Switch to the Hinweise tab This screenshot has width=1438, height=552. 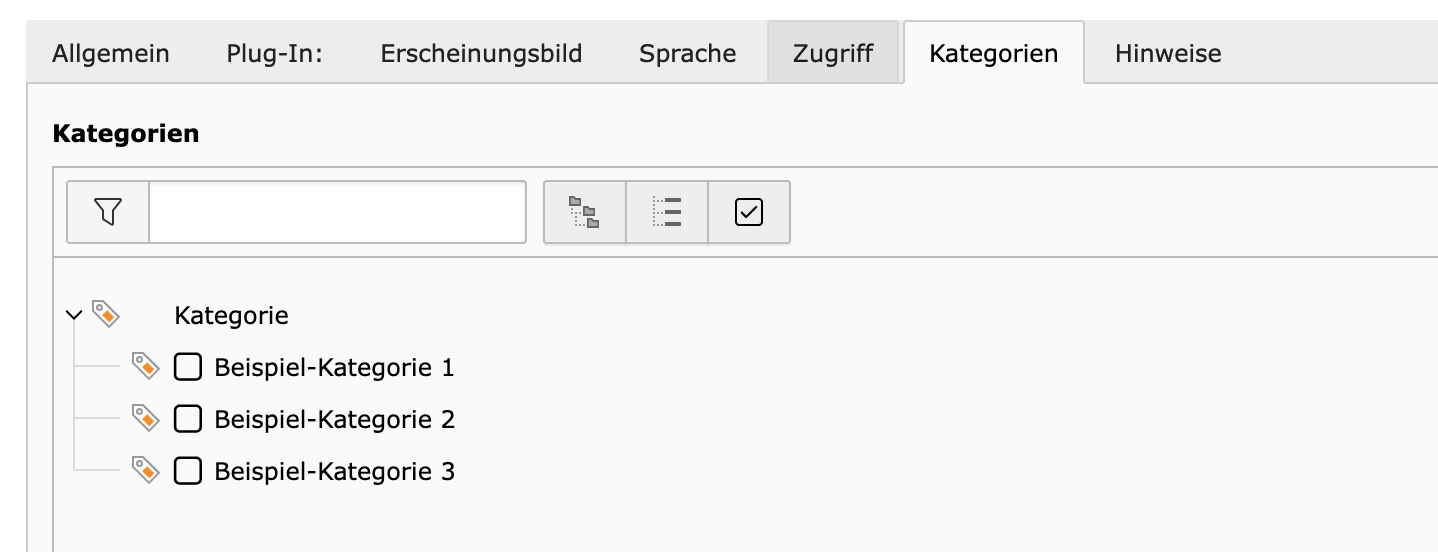tap(1168, 53)
